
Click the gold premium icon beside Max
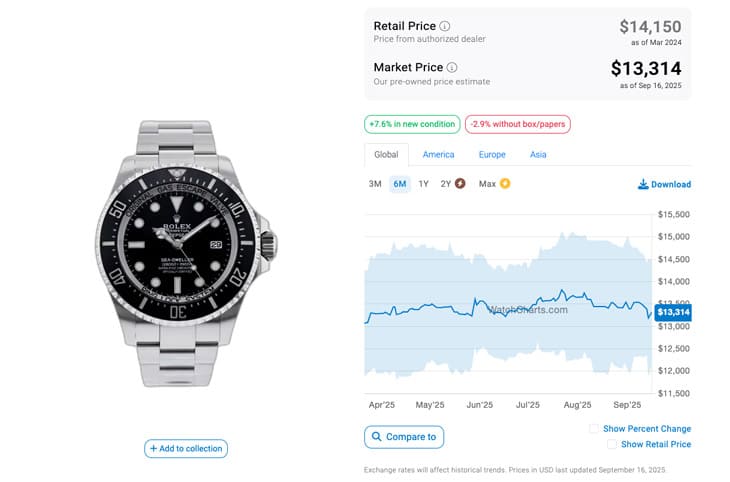point(505,184)
